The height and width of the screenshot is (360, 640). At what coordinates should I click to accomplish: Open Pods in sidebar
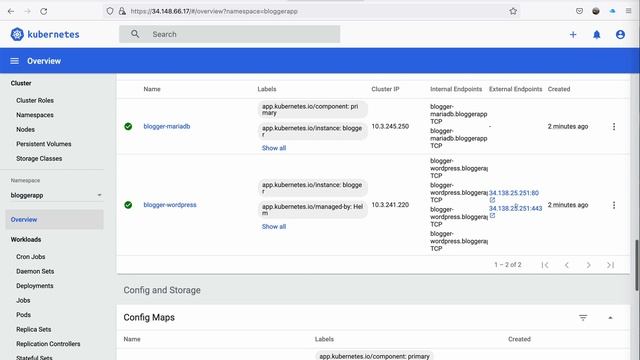pos(23,315)
